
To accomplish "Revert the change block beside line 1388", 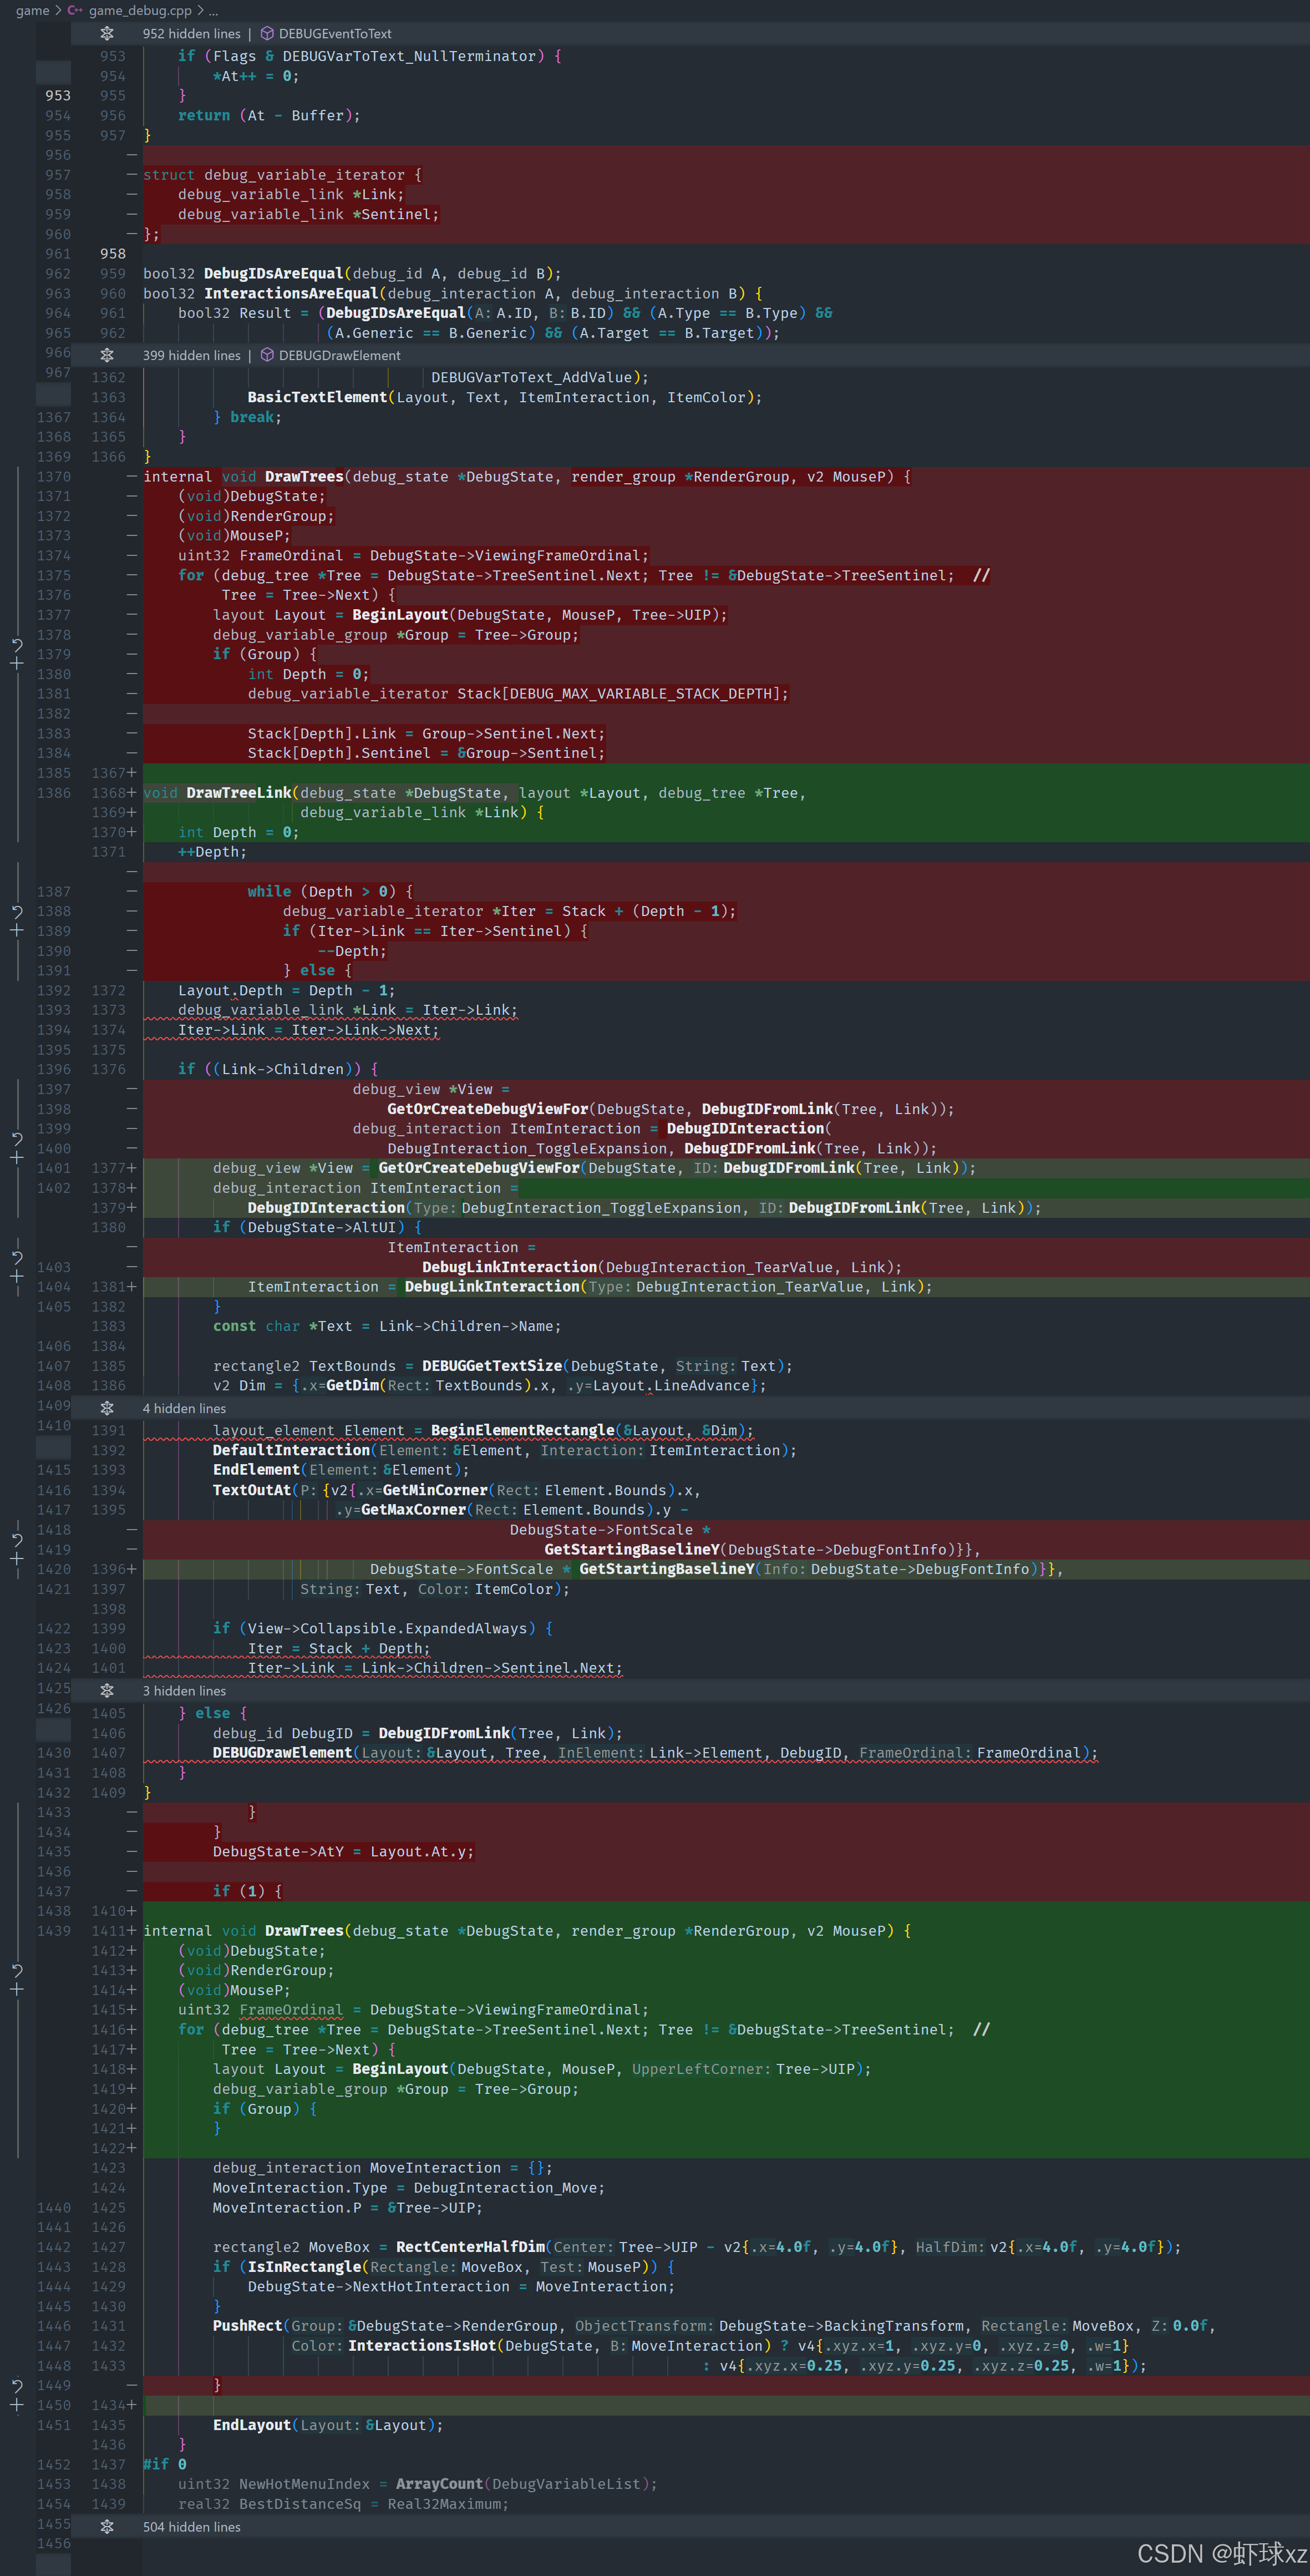I will pos(17,911).
